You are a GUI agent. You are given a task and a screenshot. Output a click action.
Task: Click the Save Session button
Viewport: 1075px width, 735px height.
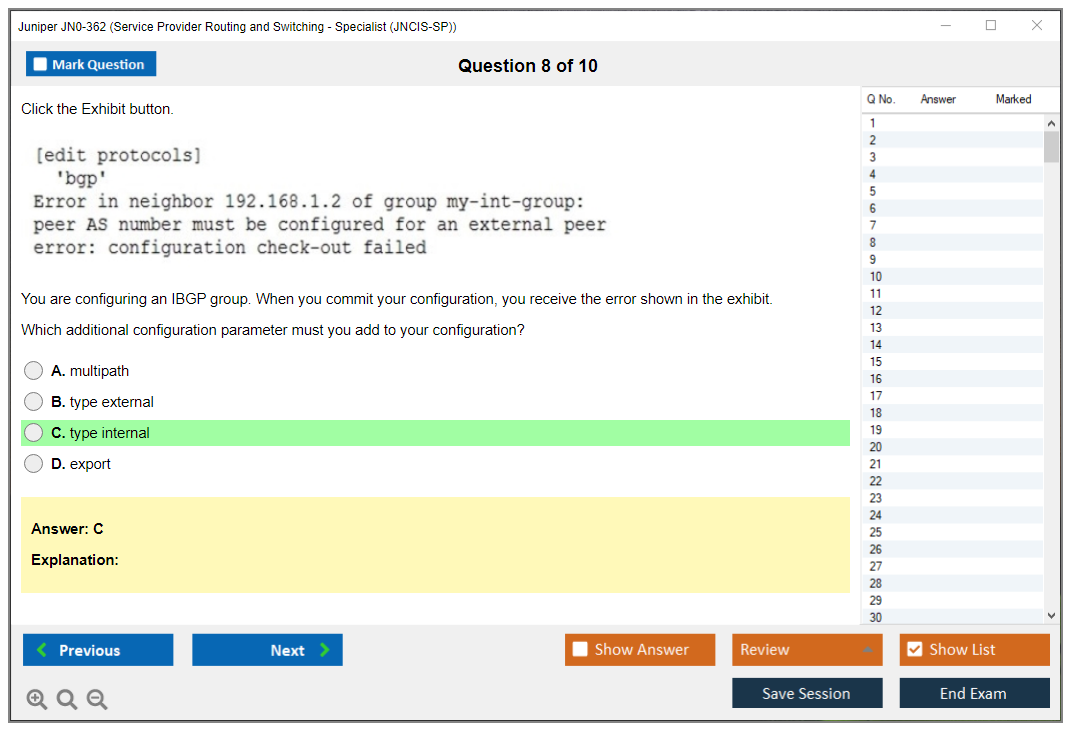pyautogui.click(x=806, y=693)
